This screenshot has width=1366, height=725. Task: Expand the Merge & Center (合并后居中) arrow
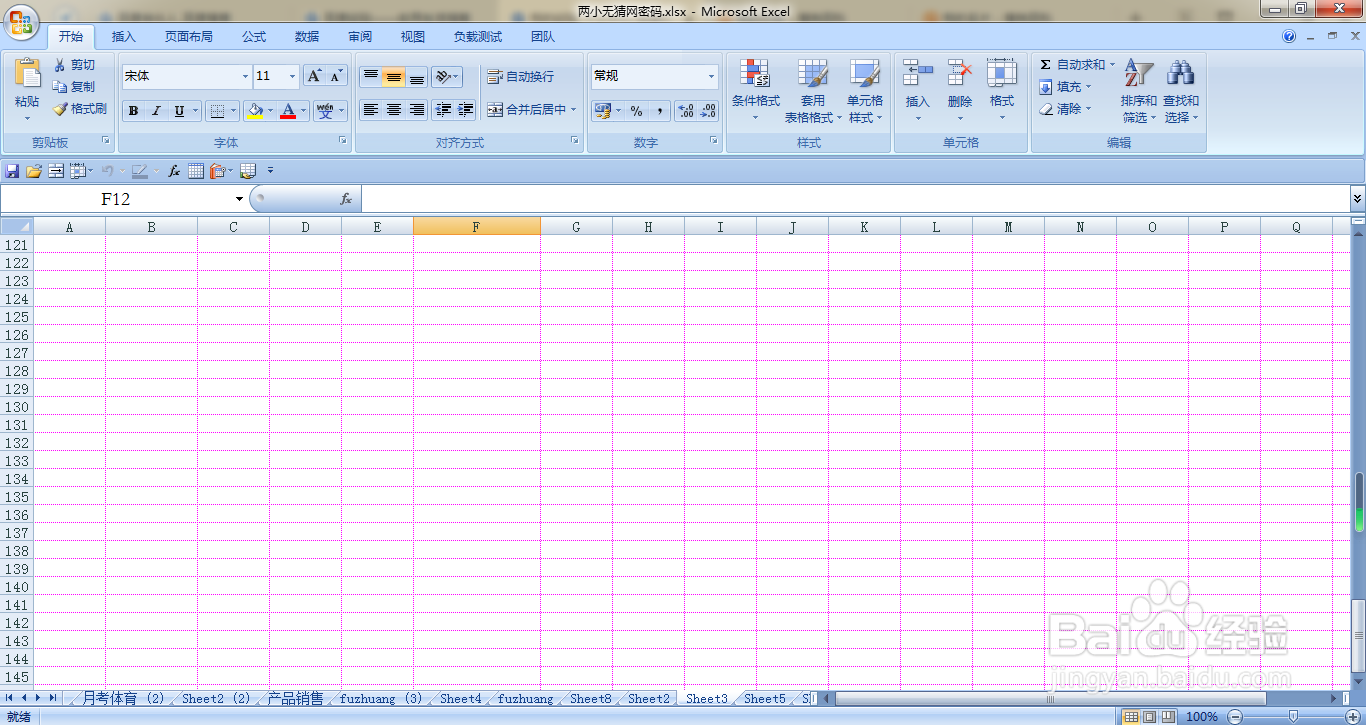574,110
